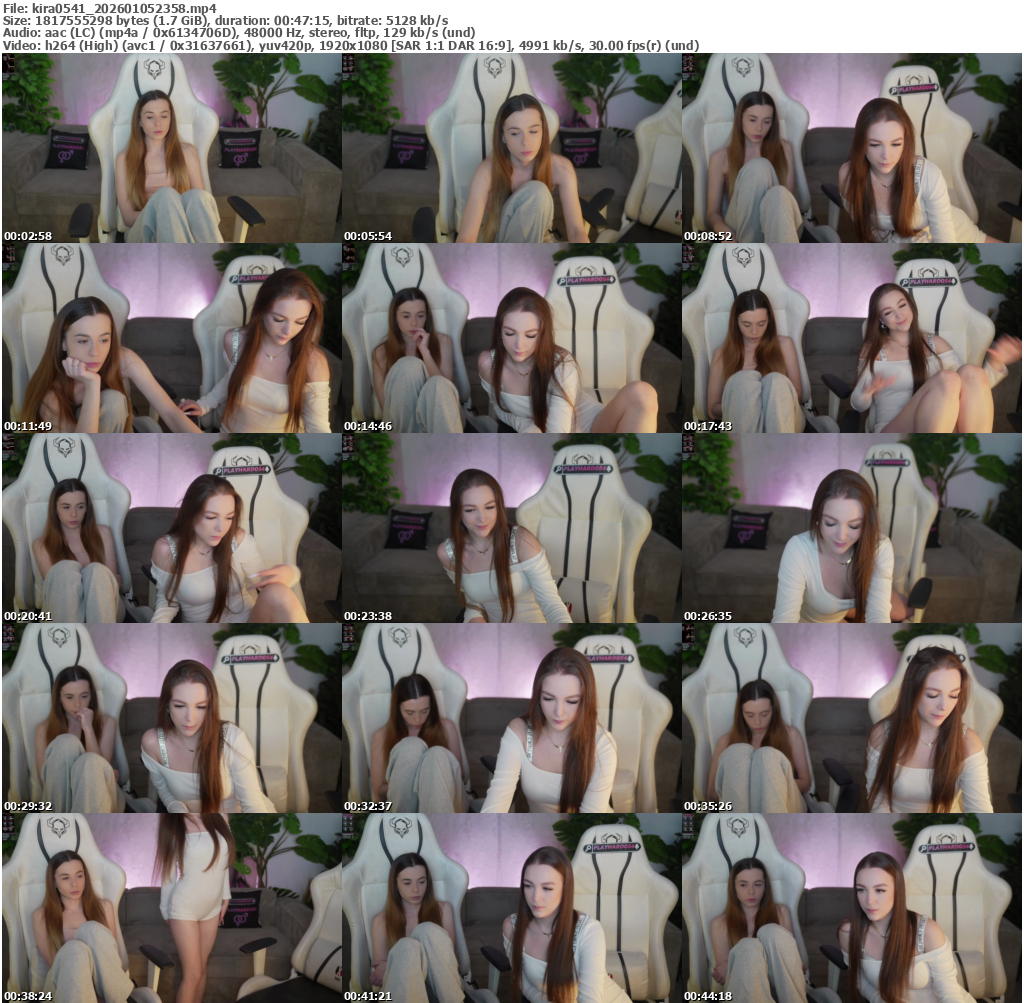Click the file name kira0541_202601052358.mp4
Viewport: 1024px width, 1003px height.
tap(124, 8)
